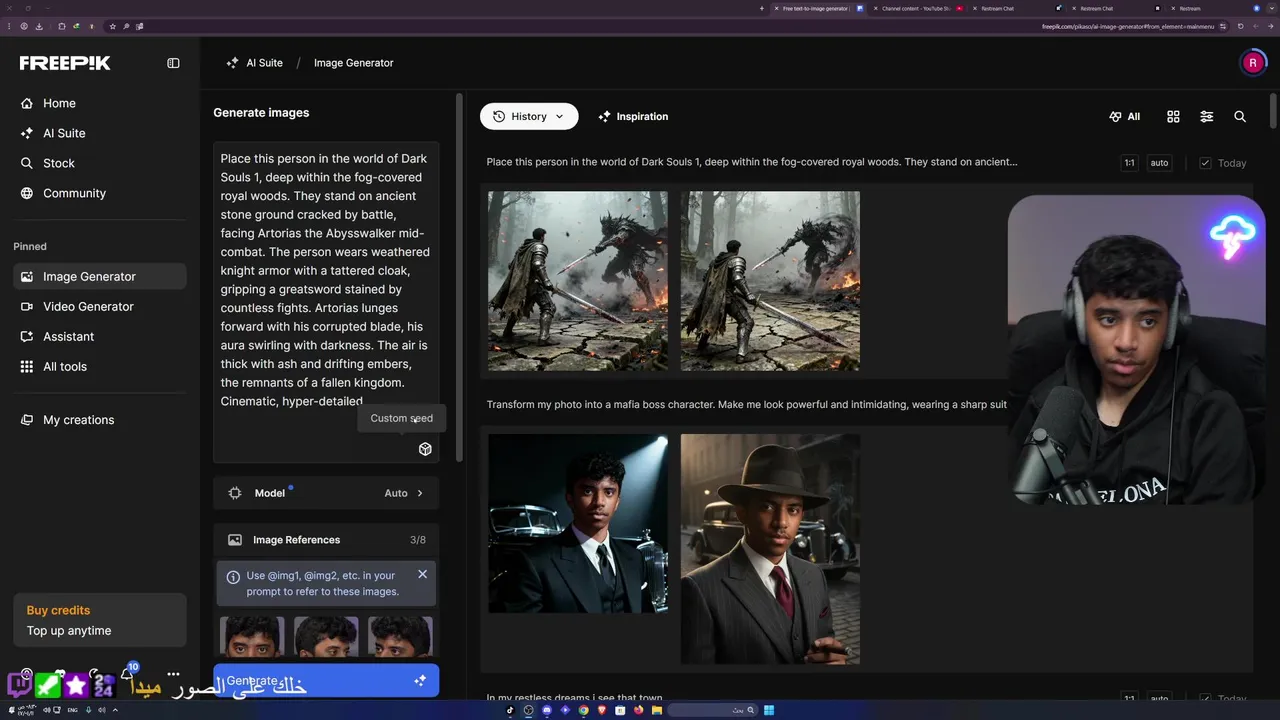Select the third reference face image

click(x=400, y=637)
